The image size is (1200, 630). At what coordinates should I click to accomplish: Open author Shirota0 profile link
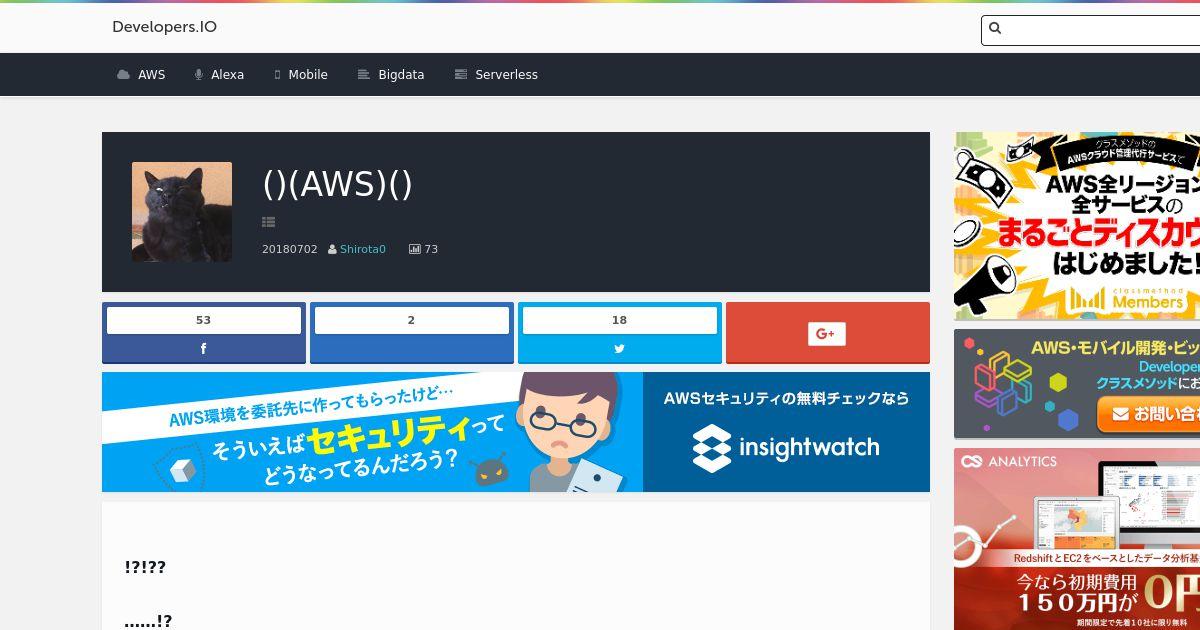[363, 249]
